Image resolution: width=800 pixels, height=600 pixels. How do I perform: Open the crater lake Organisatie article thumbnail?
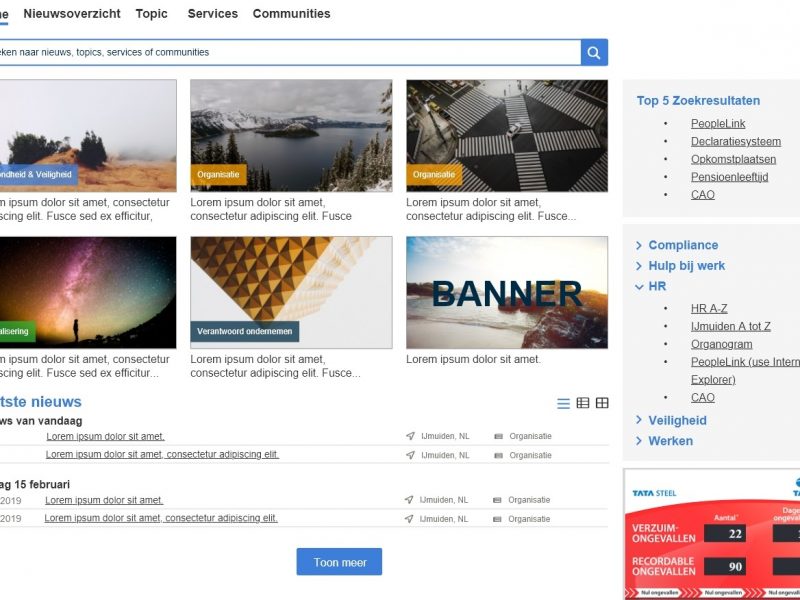pyautogui.click(x=291, y=136)
